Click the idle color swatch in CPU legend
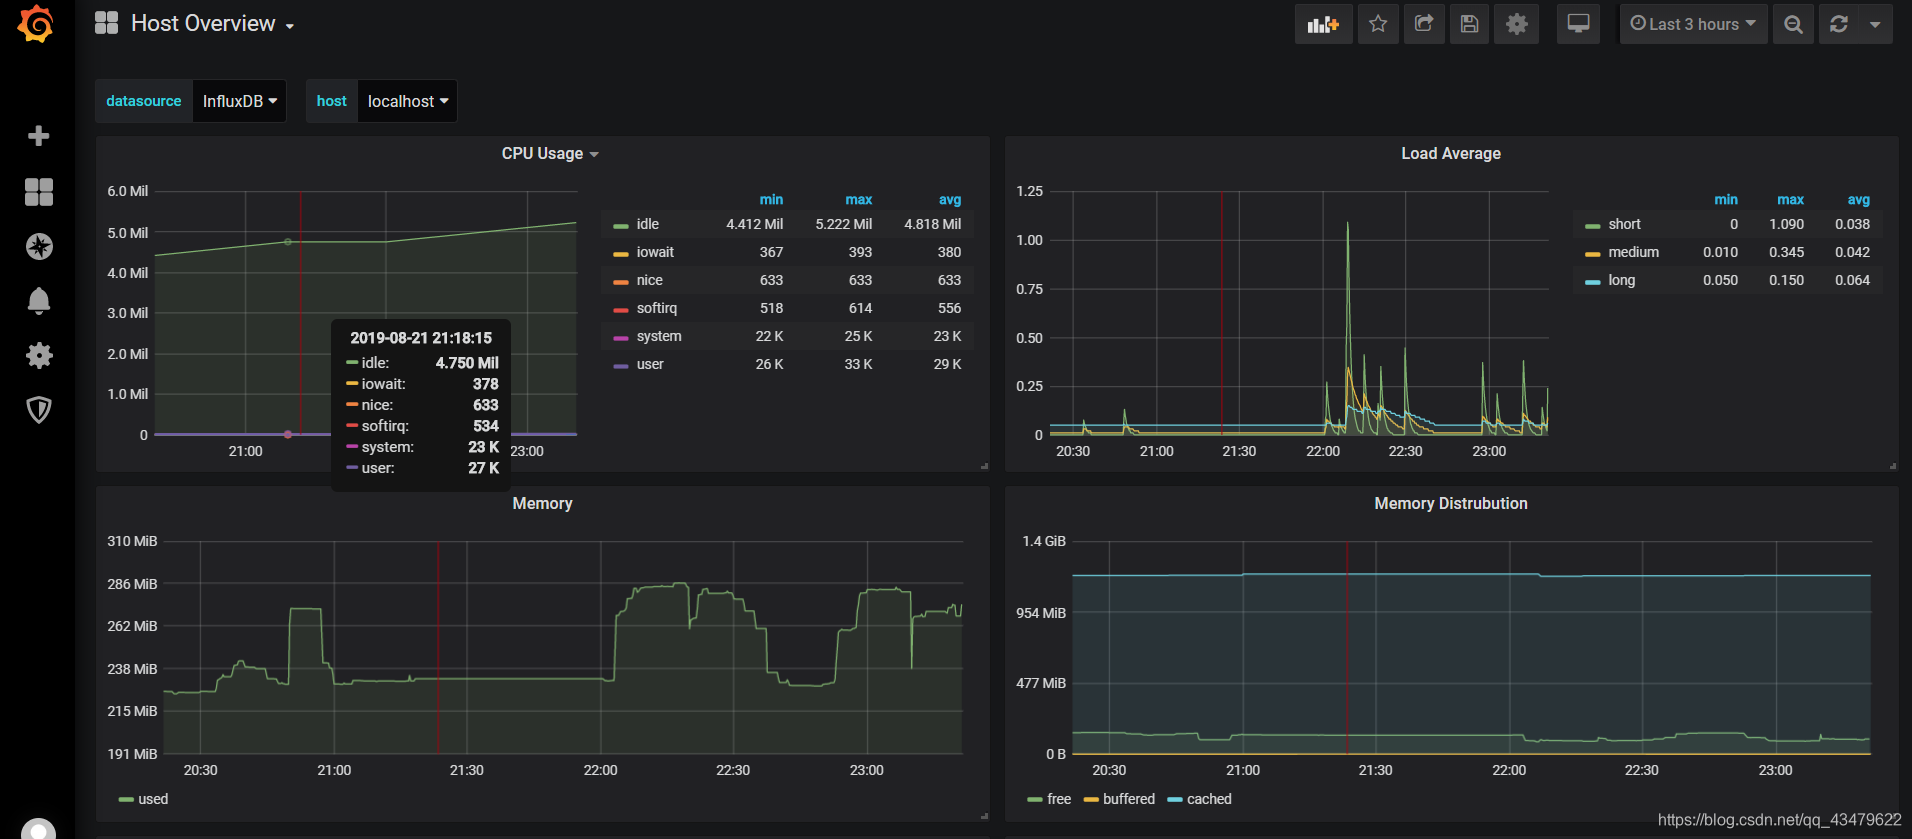The height and width of the screenshot is (839, 1912). [621, 226]
